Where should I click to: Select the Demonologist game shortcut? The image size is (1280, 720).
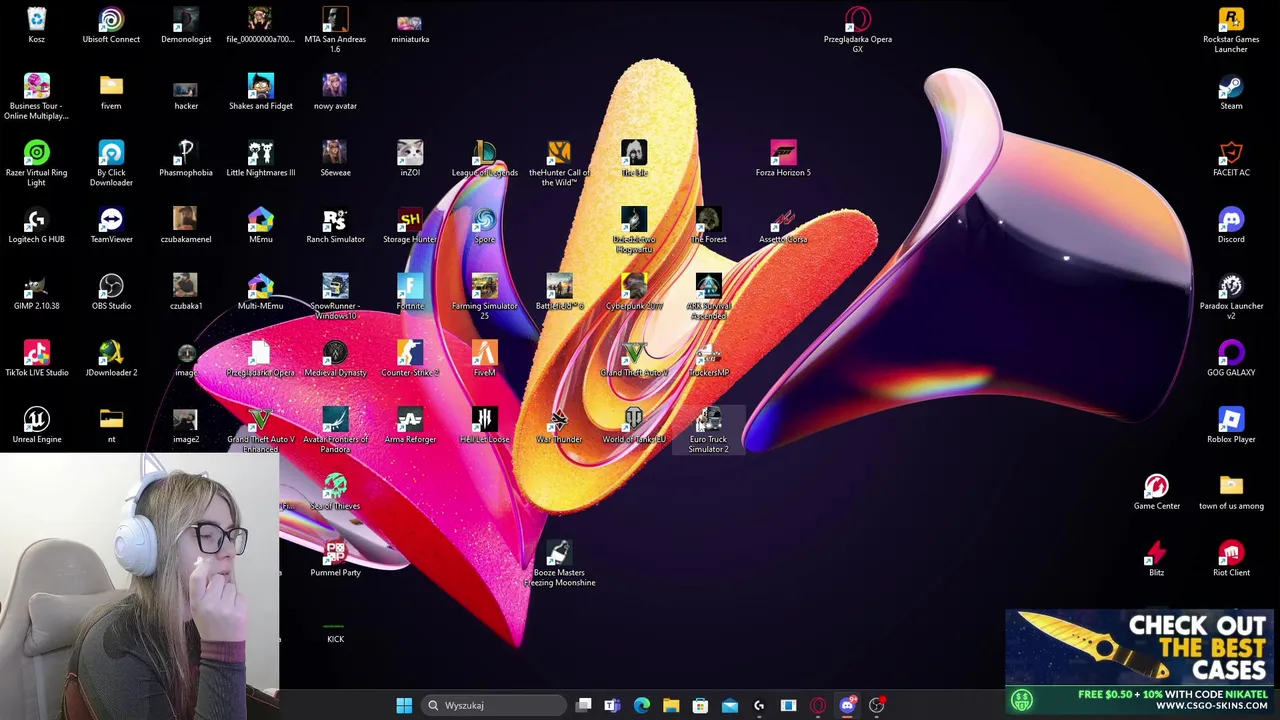(186, 26)
